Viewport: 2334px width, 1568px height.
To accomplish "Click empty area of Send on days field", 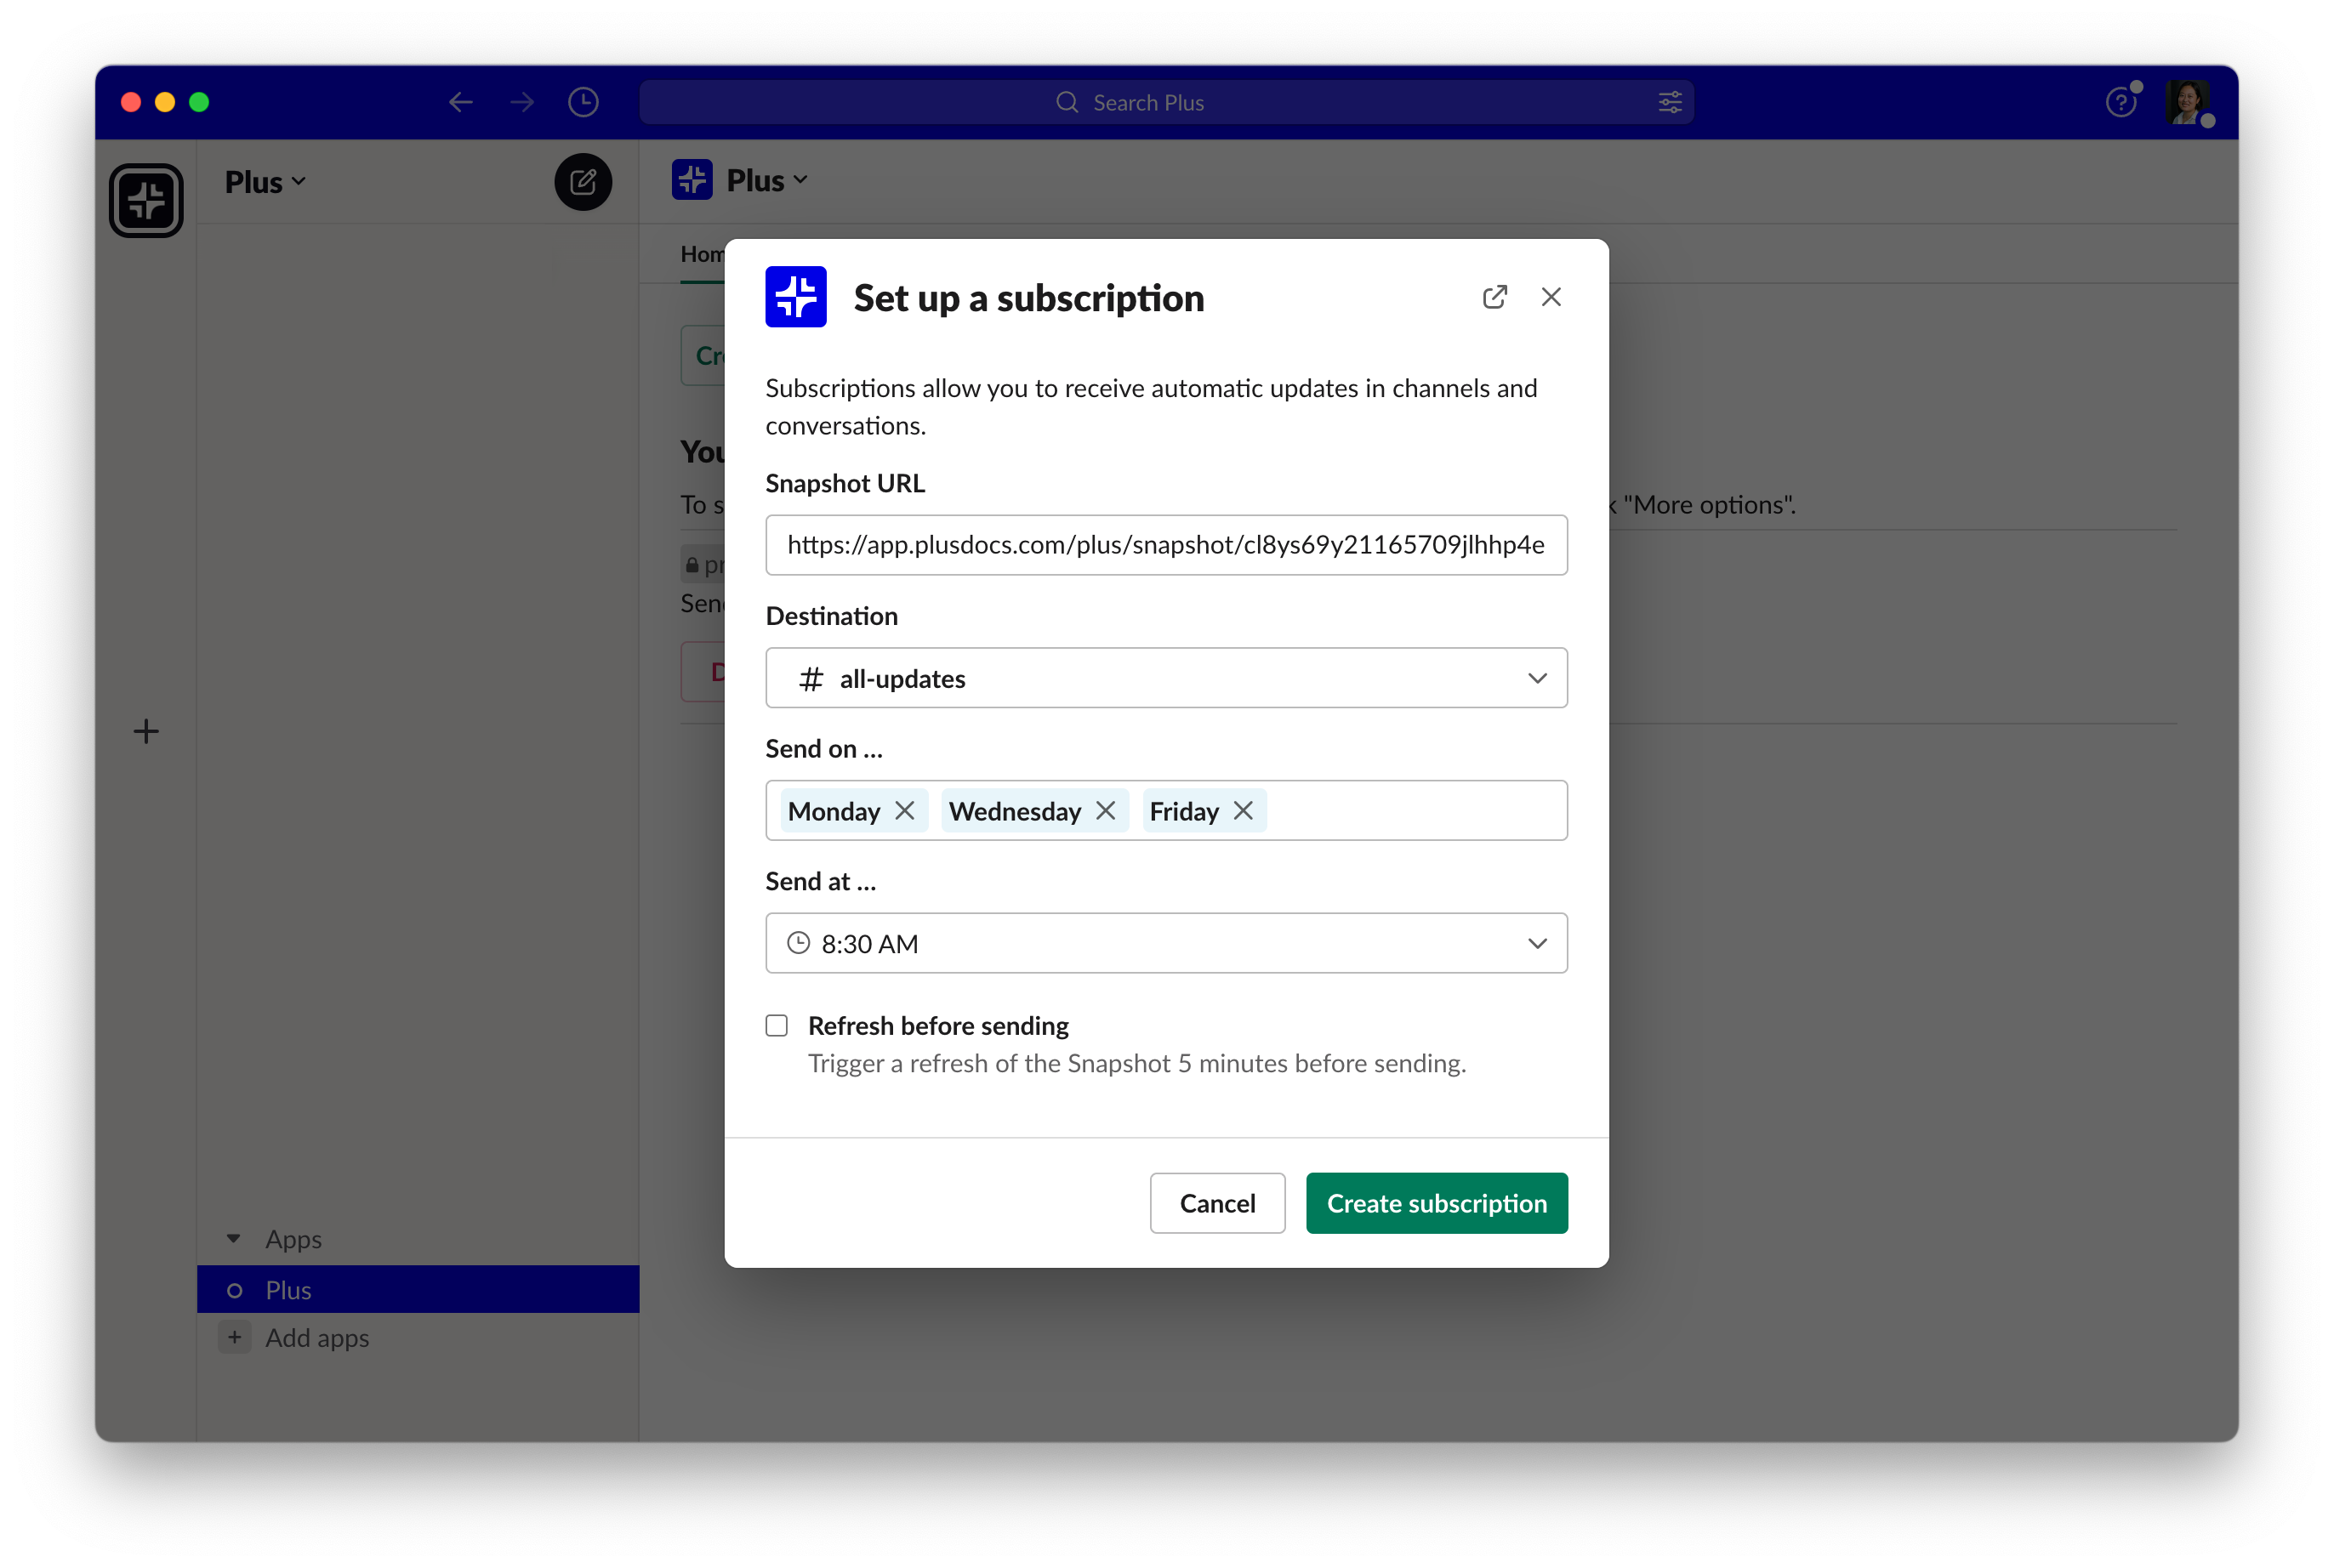I will (1415, 811).
